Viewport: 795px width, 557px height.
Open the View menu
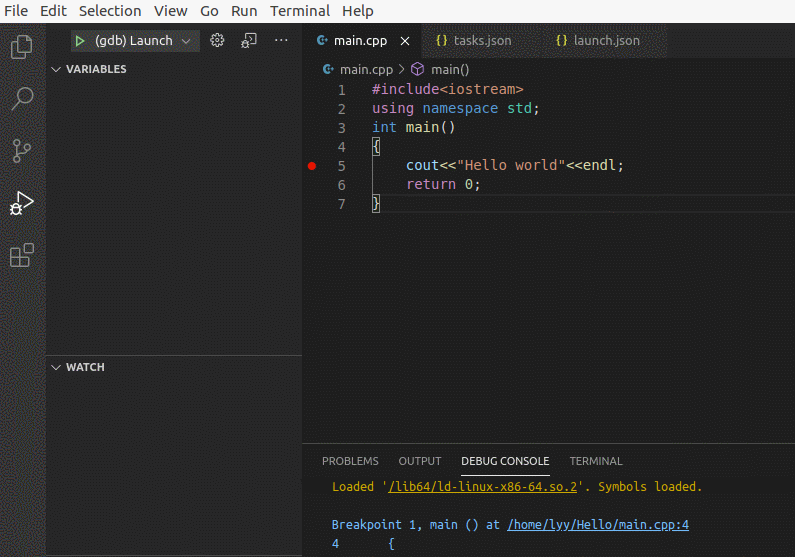click(170, 11)
